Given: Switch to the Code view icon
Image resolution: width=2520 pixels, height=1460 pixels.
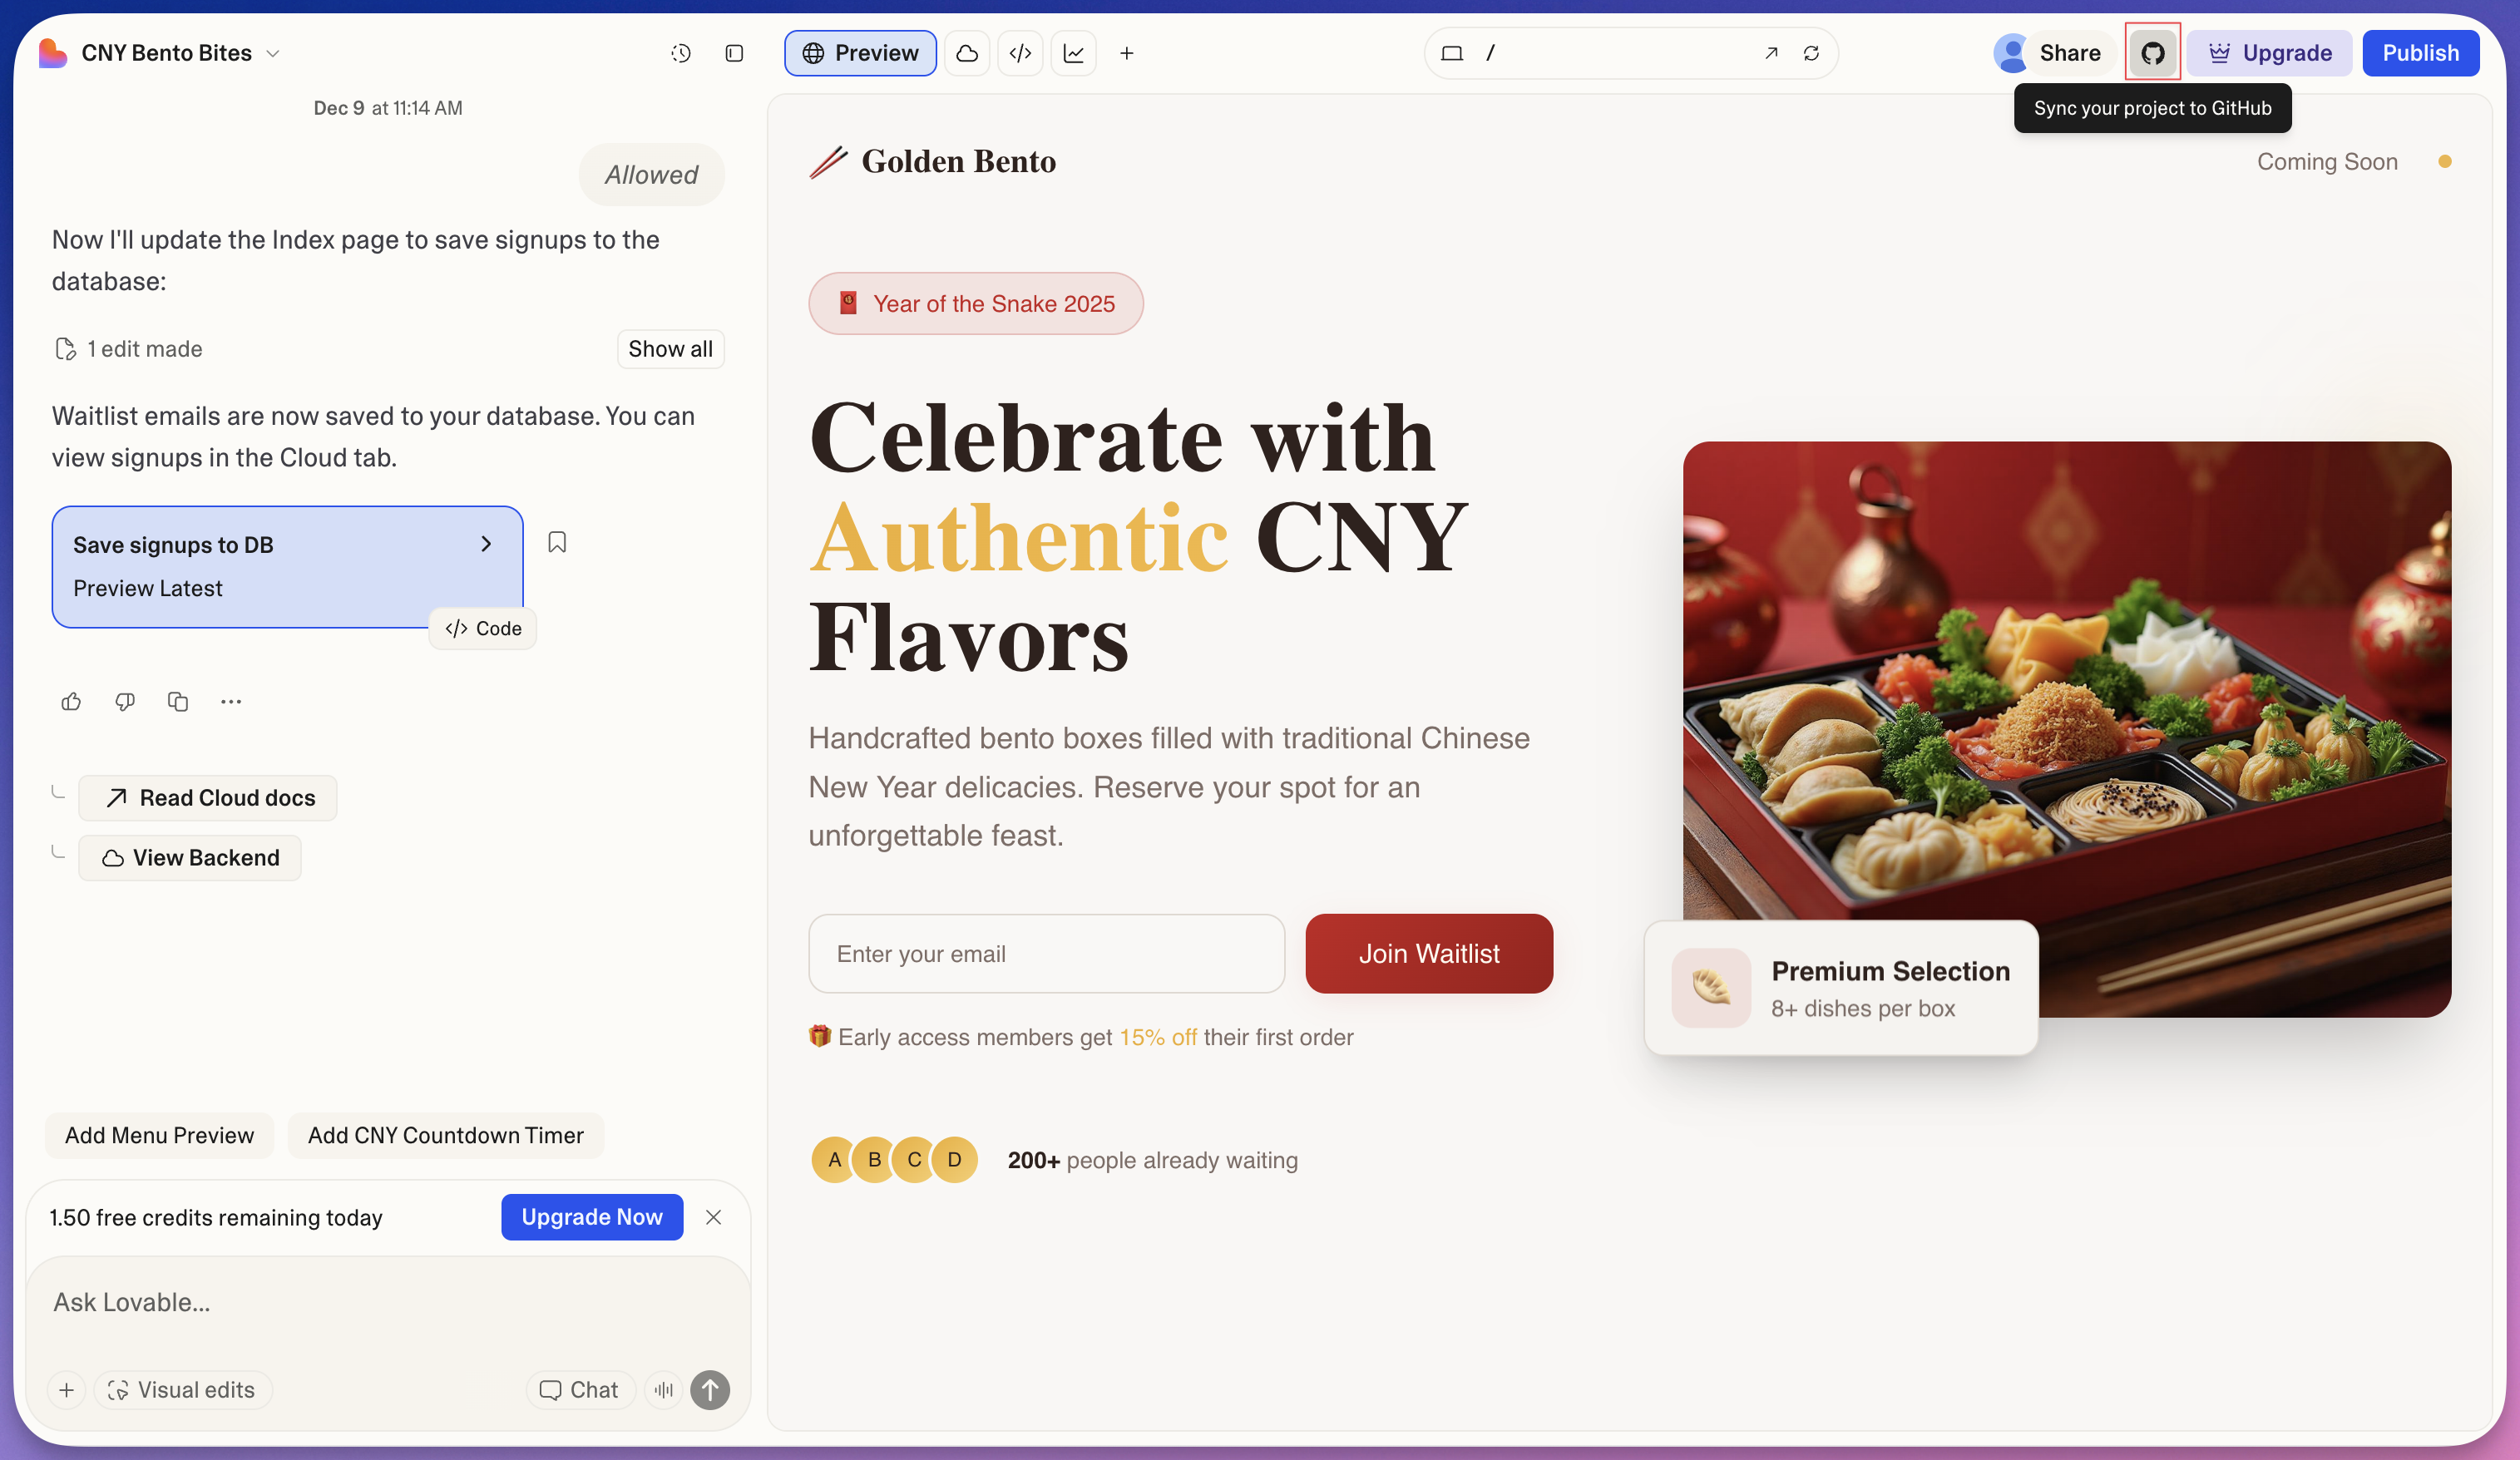Looking at the screenshot, I should coord(1020,53).
